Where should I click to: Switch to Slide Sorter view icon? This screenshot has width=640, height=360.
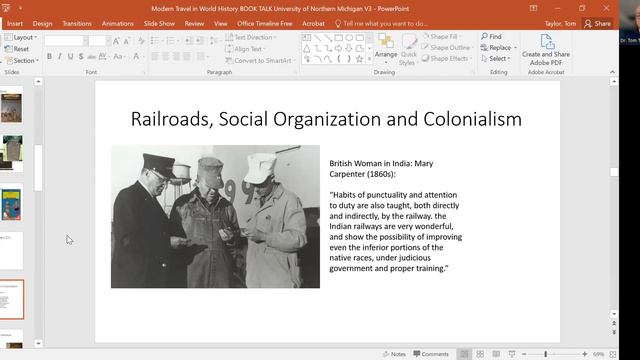(x=480, y=354)
